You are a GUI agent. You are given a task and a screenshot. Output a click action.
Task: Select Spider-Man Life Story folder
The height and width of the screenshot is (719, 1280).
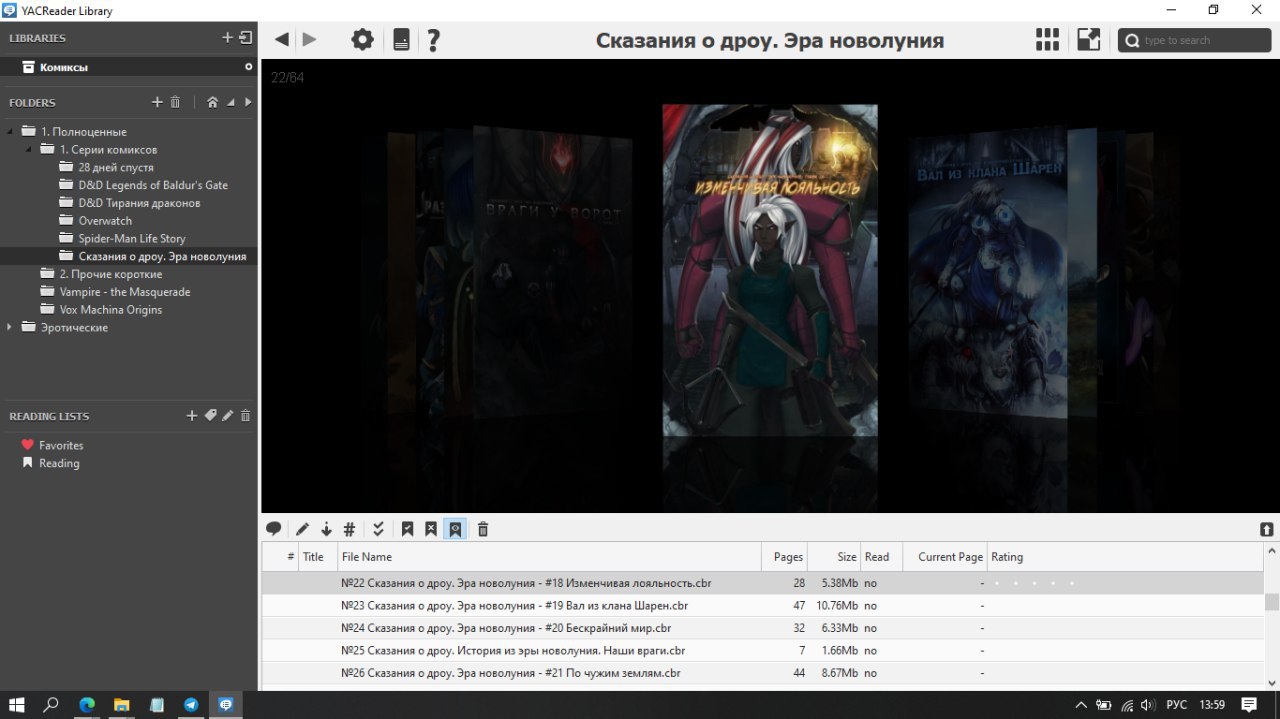click(x=132, y=238)
